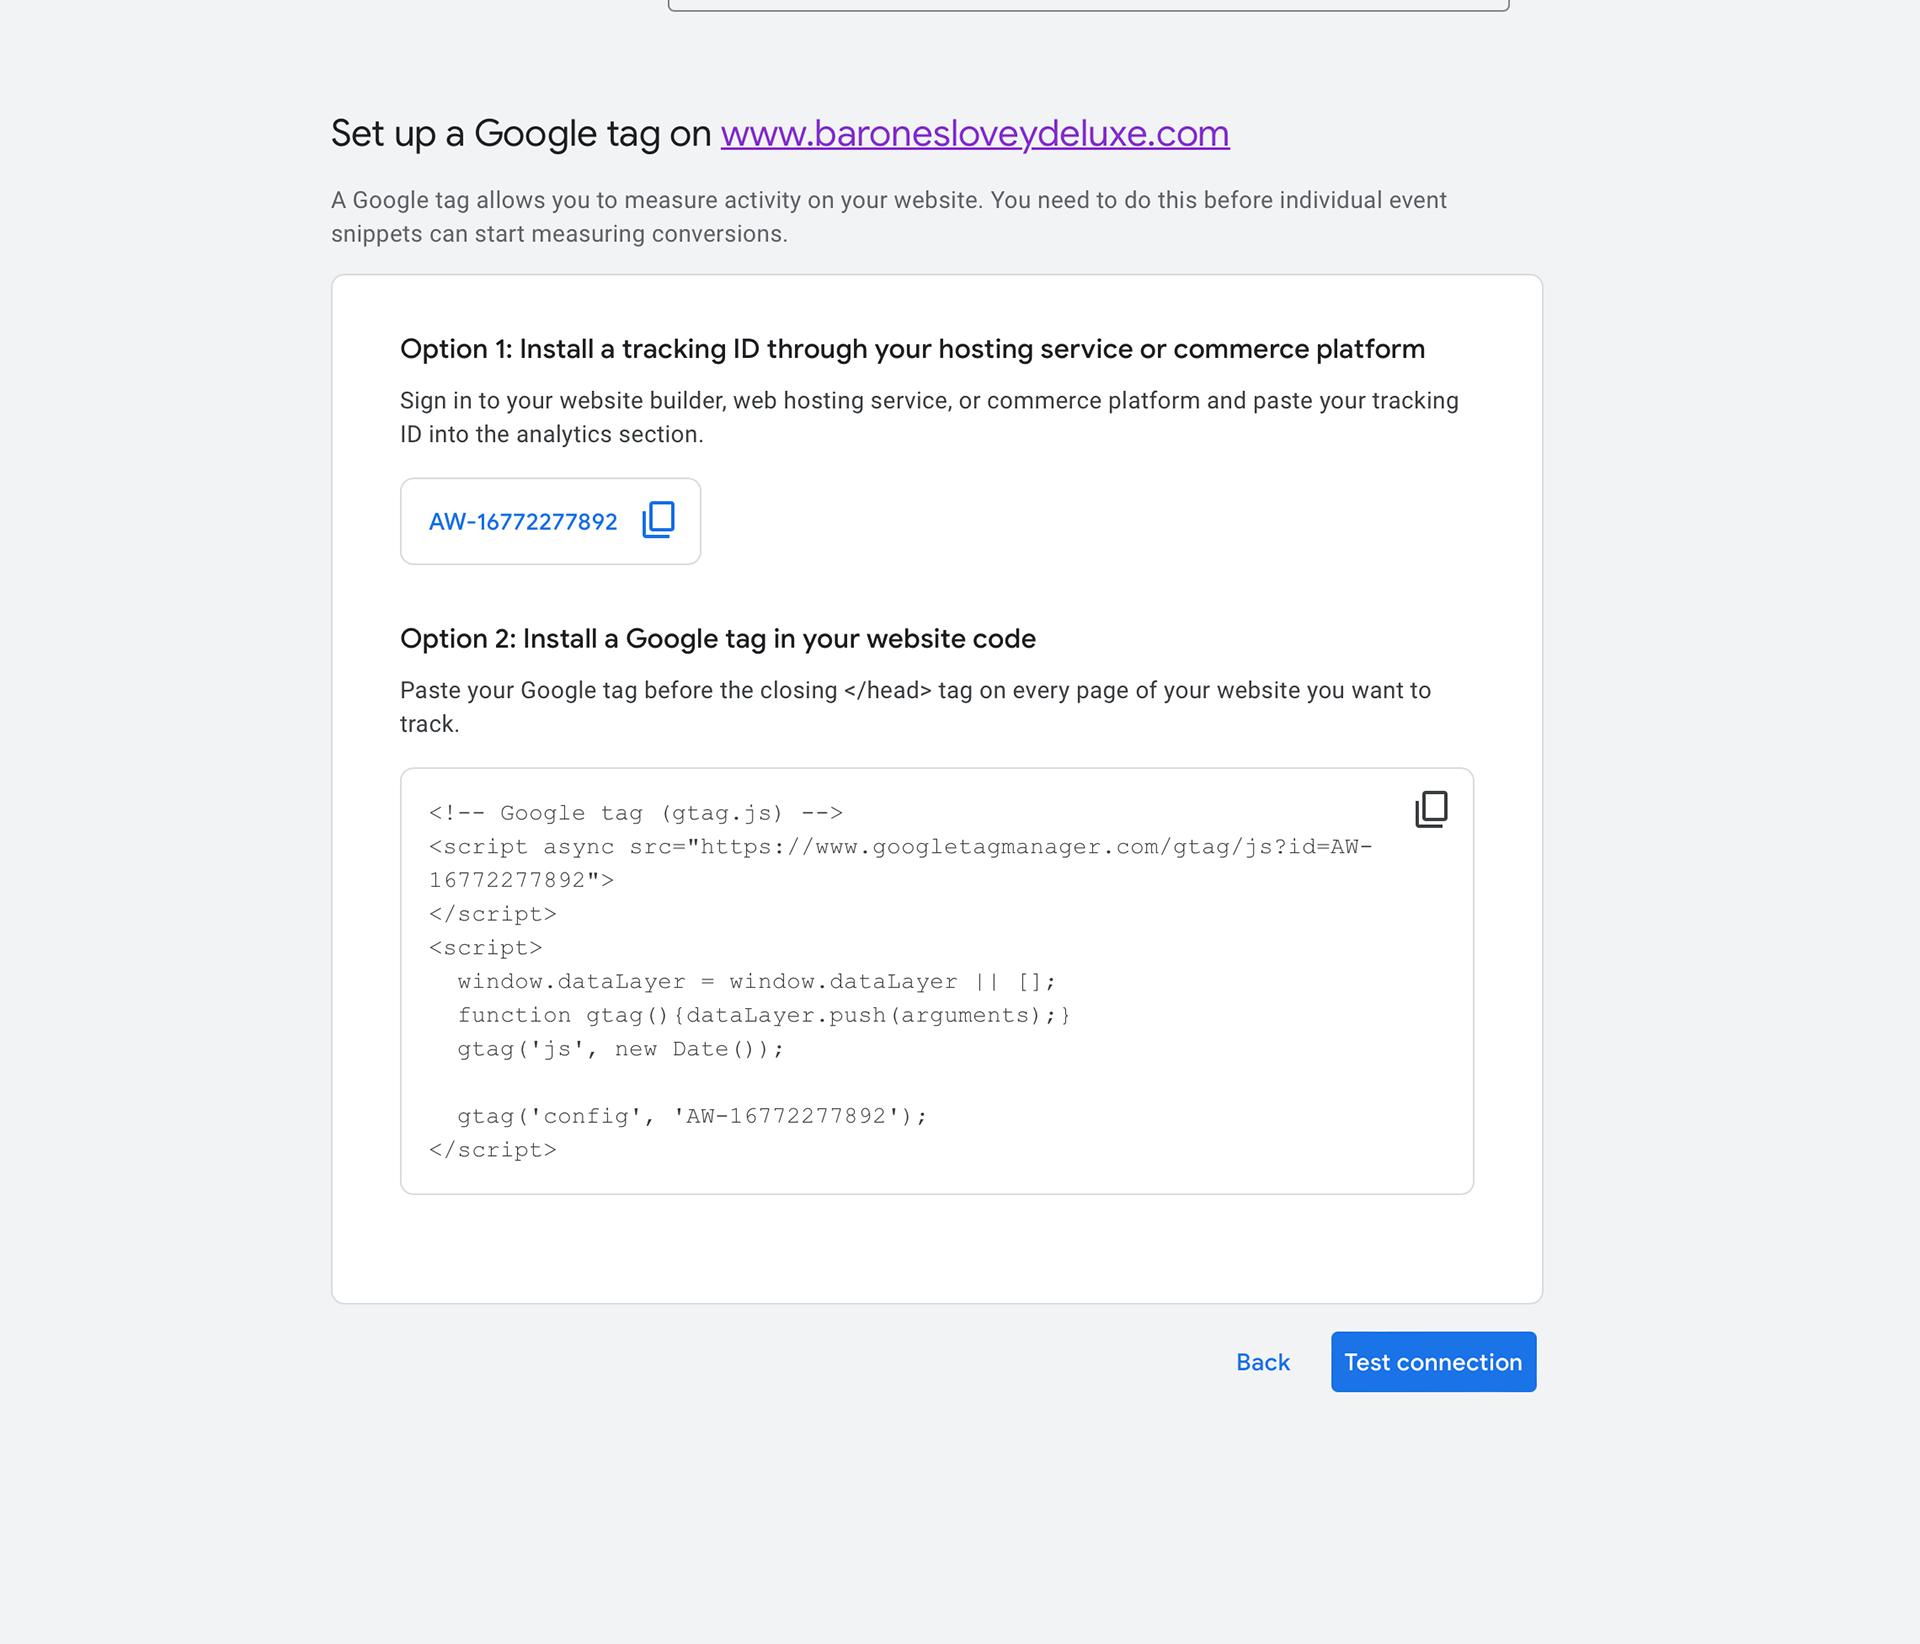Click the Option 2 website code heading
This screenshot has height=1644, width=1920.
717,639
